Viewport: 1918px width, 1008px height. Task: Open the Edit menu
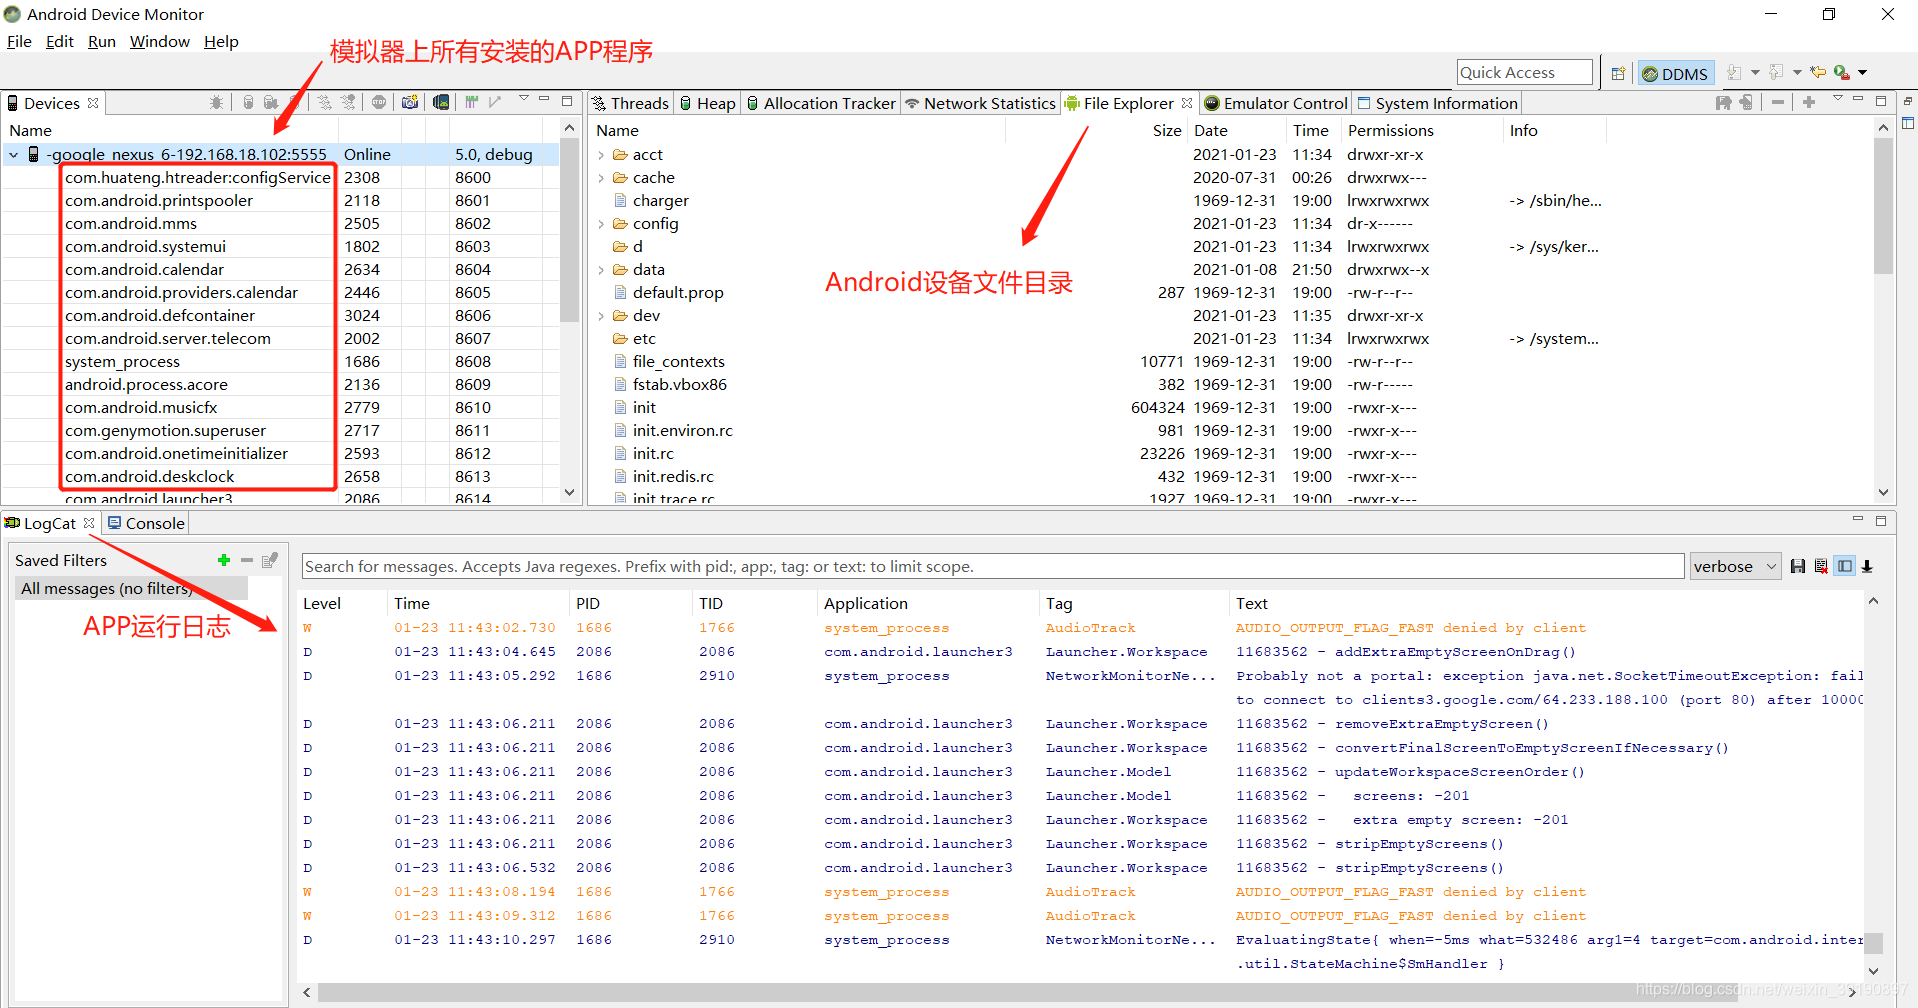pyautogui.click(x=60, y=41)
